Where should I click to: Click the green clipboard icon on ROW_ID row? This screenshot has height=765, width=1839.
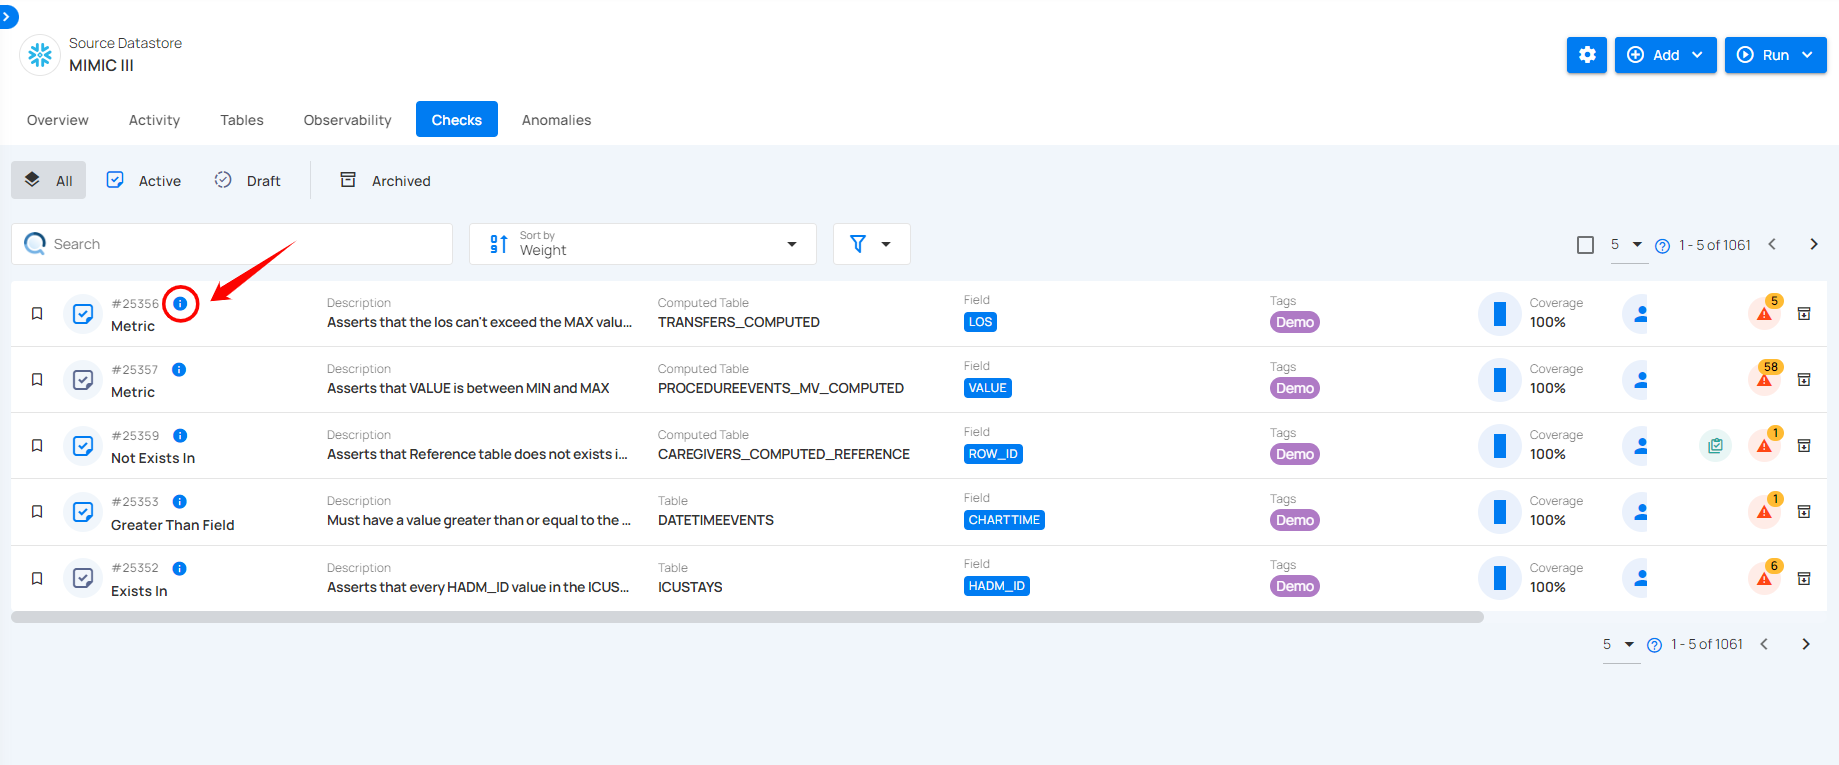pos(1716,446)
